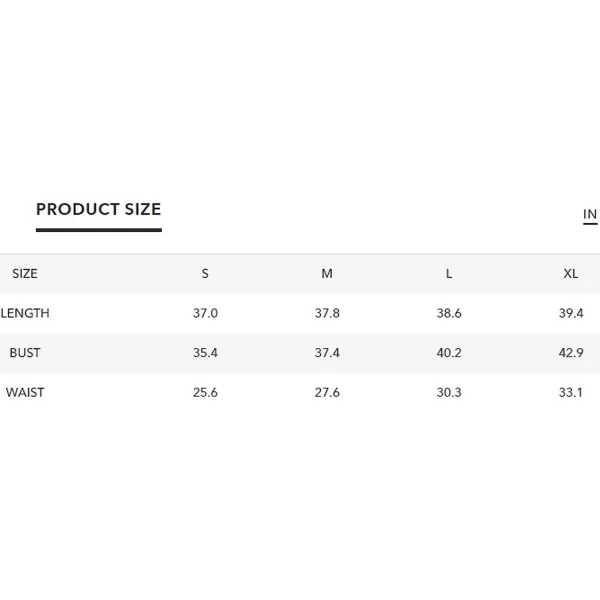Click the 40.2 bust value for L
This screenshot has width=600, height=600.
coord(449,353)
